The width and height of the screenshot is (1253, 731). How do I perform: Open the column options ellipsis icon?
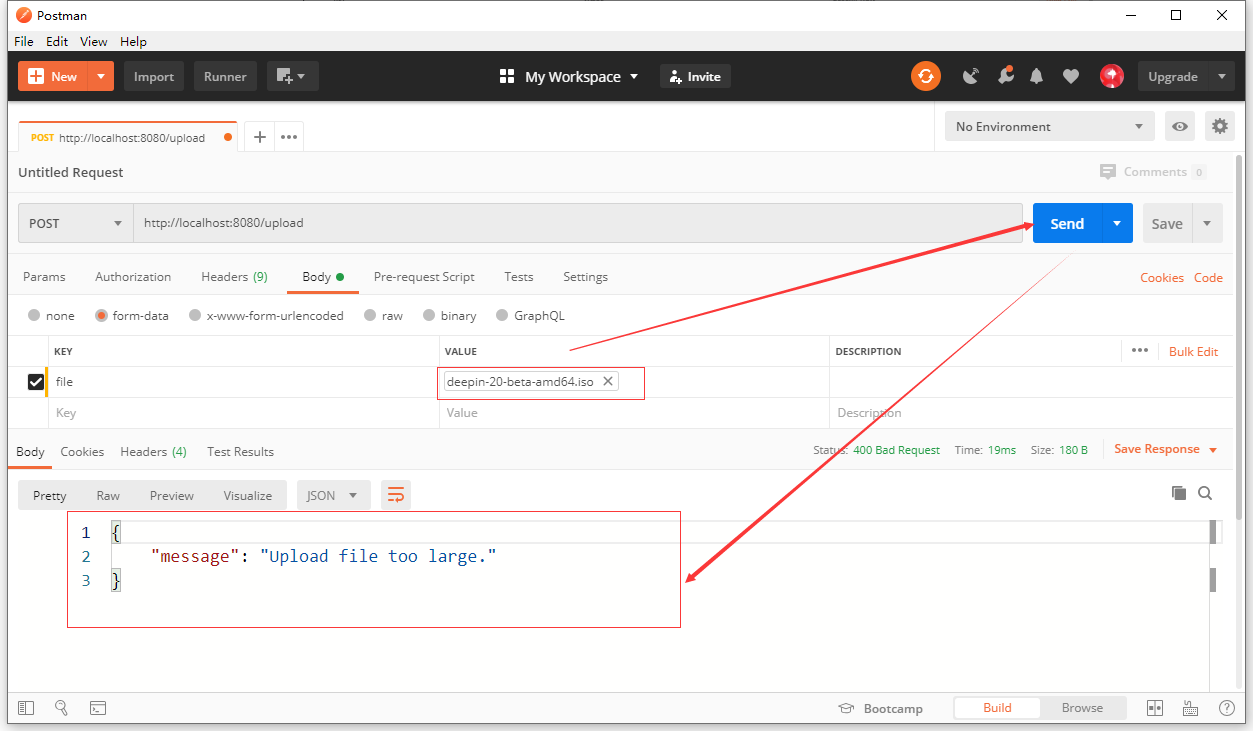point(1139,351)
